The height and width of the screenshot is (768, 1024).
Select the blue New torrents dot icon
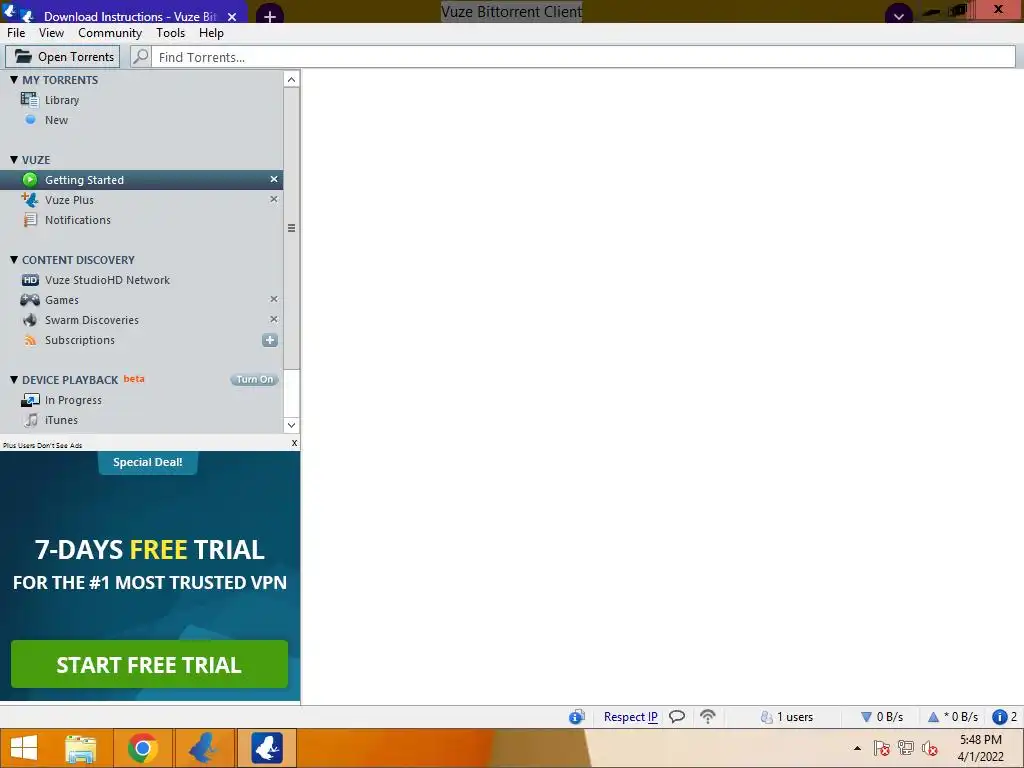pyautogui.click(x=30, y=120)
